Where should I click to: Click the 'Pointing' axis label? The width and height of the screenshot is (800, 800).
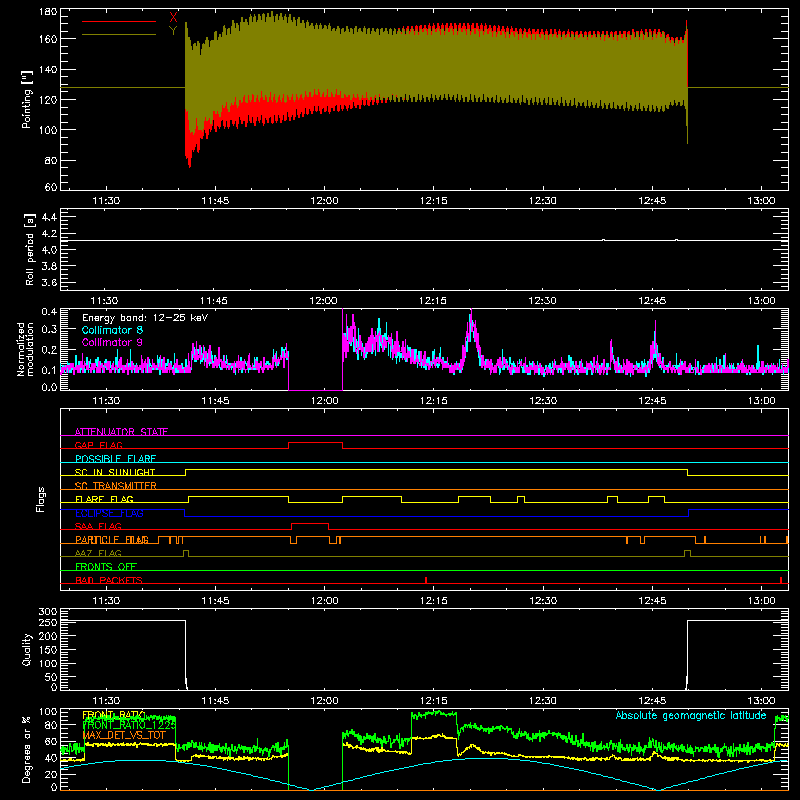tap(27, 99)
